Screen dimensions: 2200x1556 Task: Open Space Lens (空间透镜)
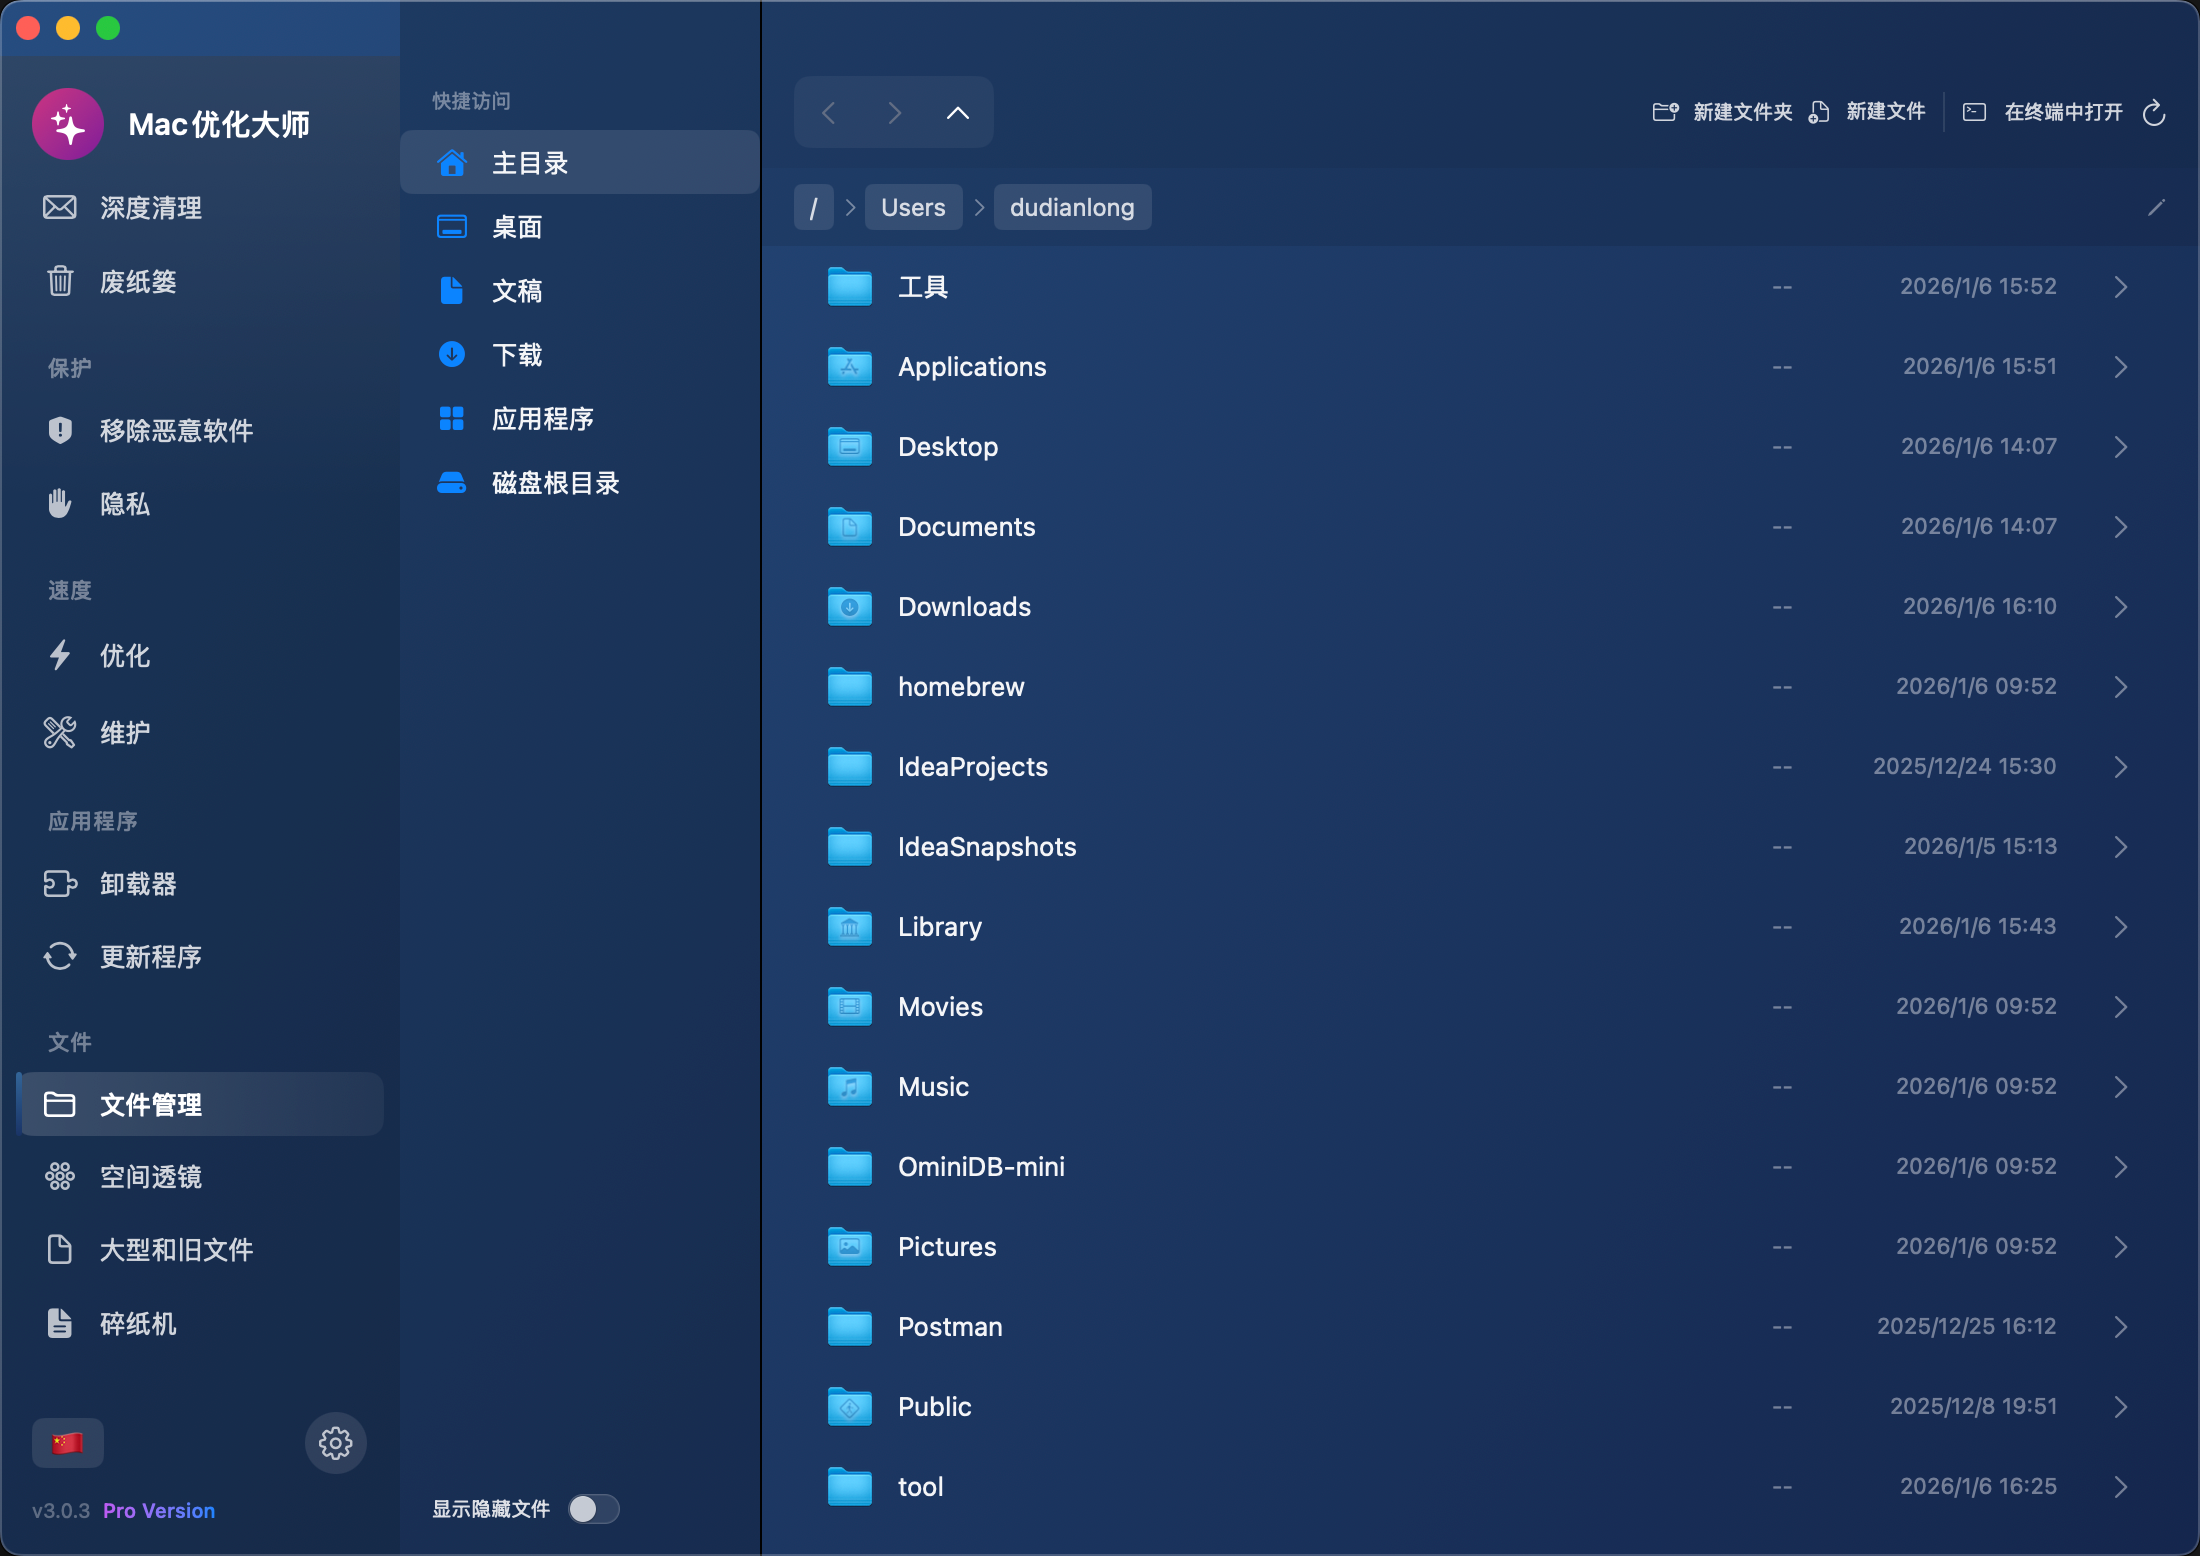pyautogui.click(x=150, y=1177)
